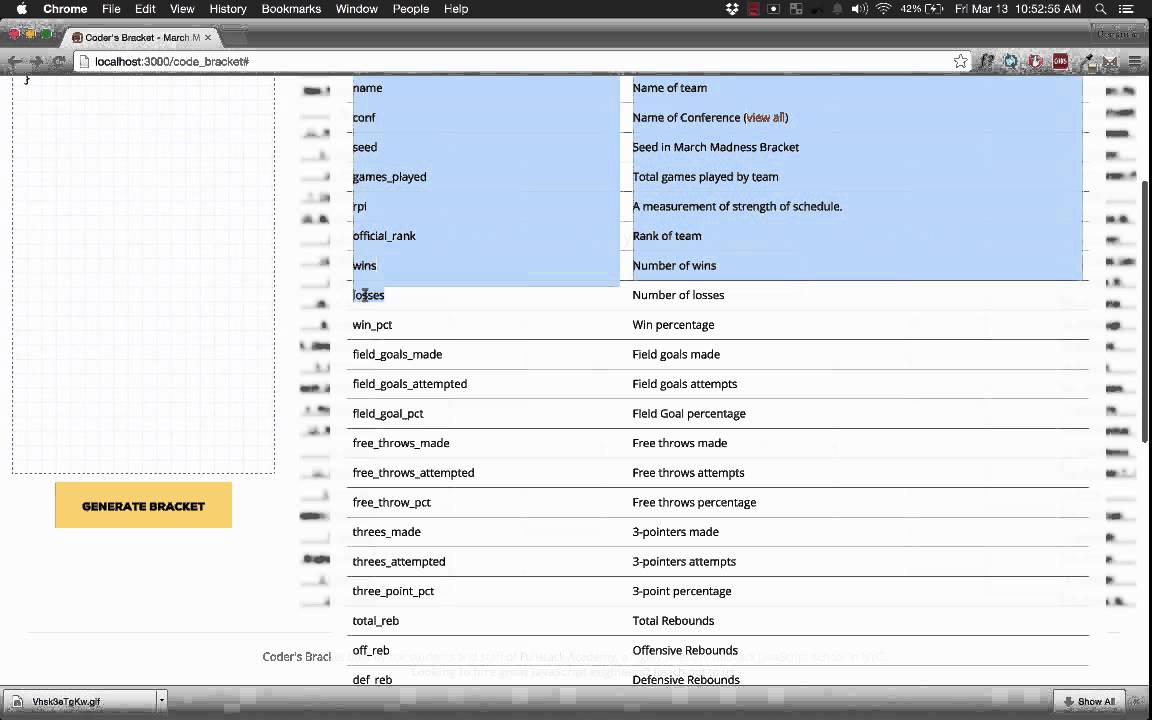Image resolution: width=1152 pixels, height=720 pixels.
Task: Click the Gmail checker extension icon
Action: click(x=1109, y=63)
